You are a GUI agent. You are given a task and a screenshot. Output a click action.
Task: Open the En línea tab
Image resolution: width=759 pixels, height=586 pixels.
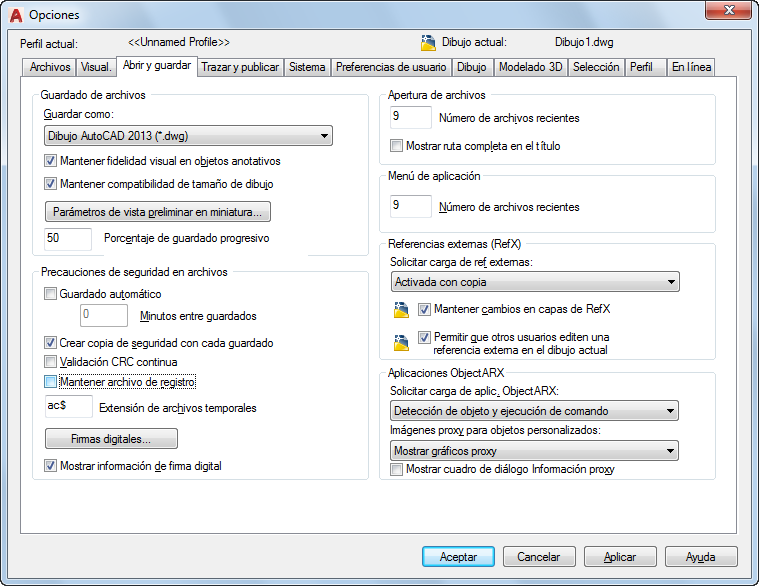click(691, 67)
